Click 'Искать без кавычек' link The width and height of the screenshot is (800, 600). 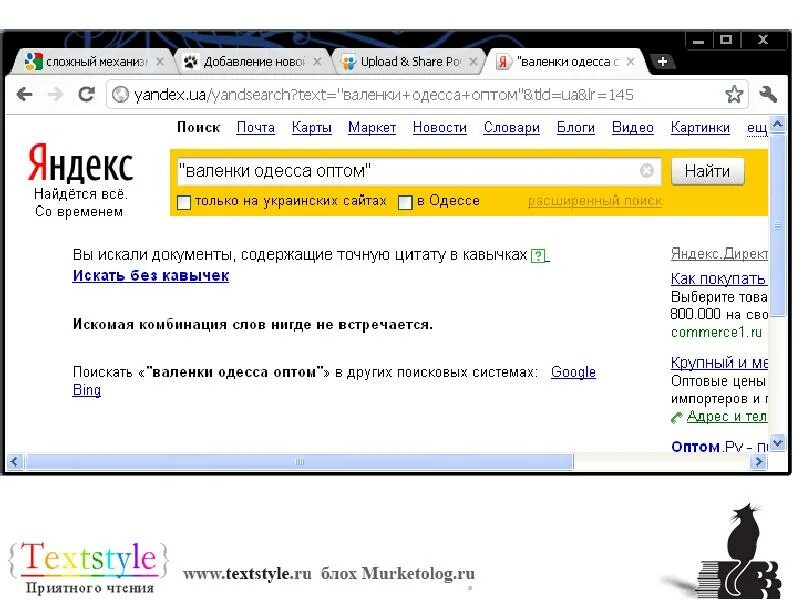(151, 276)
